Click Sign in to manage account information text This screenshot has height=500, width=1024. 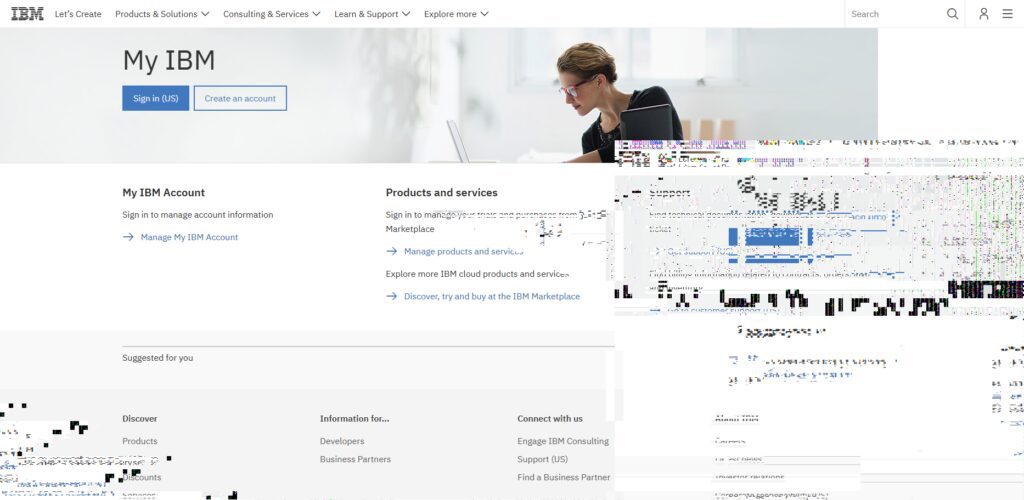(x=198, y=215)
